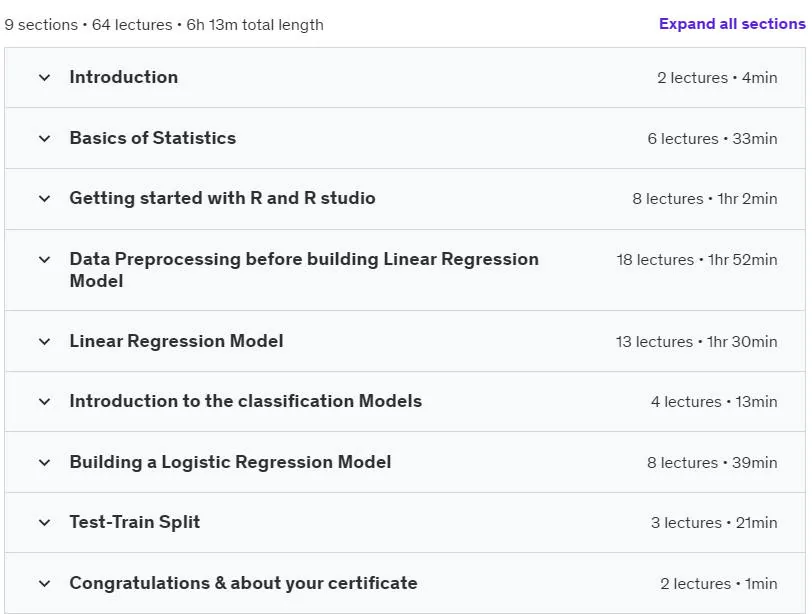Click chevron for Logistic Regression Model section
The image size is (812, 614).
[x=45, y=462]
